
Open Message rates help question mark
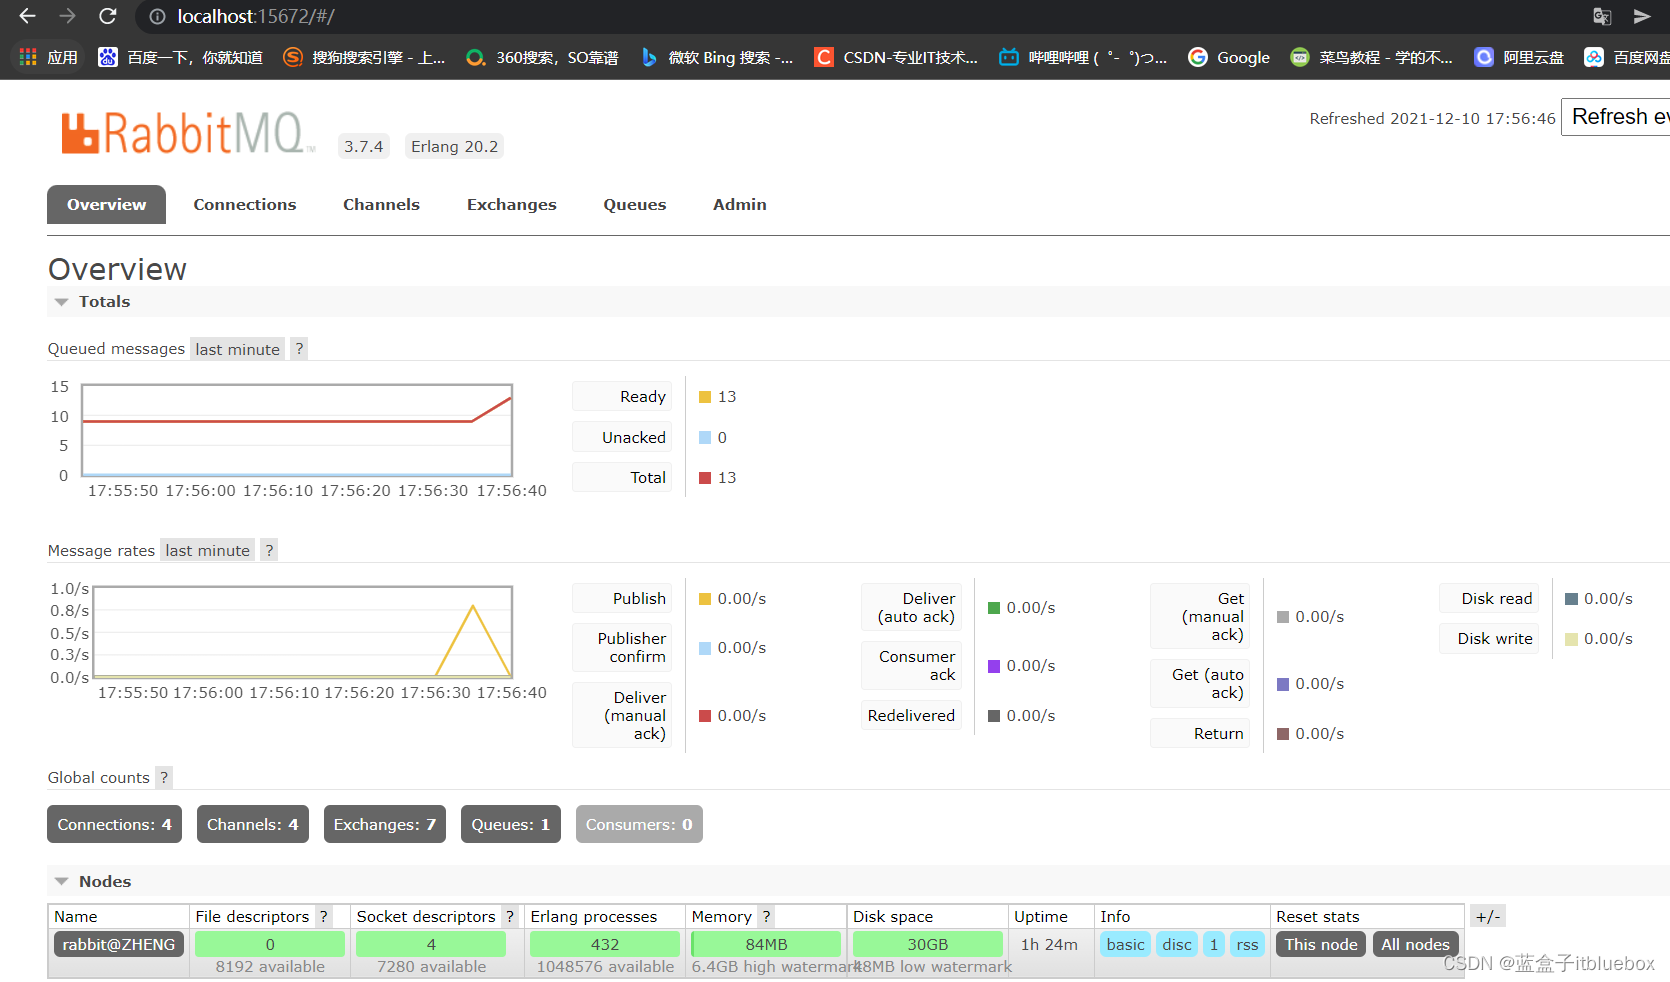pyautogui.click(x=268, y=550)
